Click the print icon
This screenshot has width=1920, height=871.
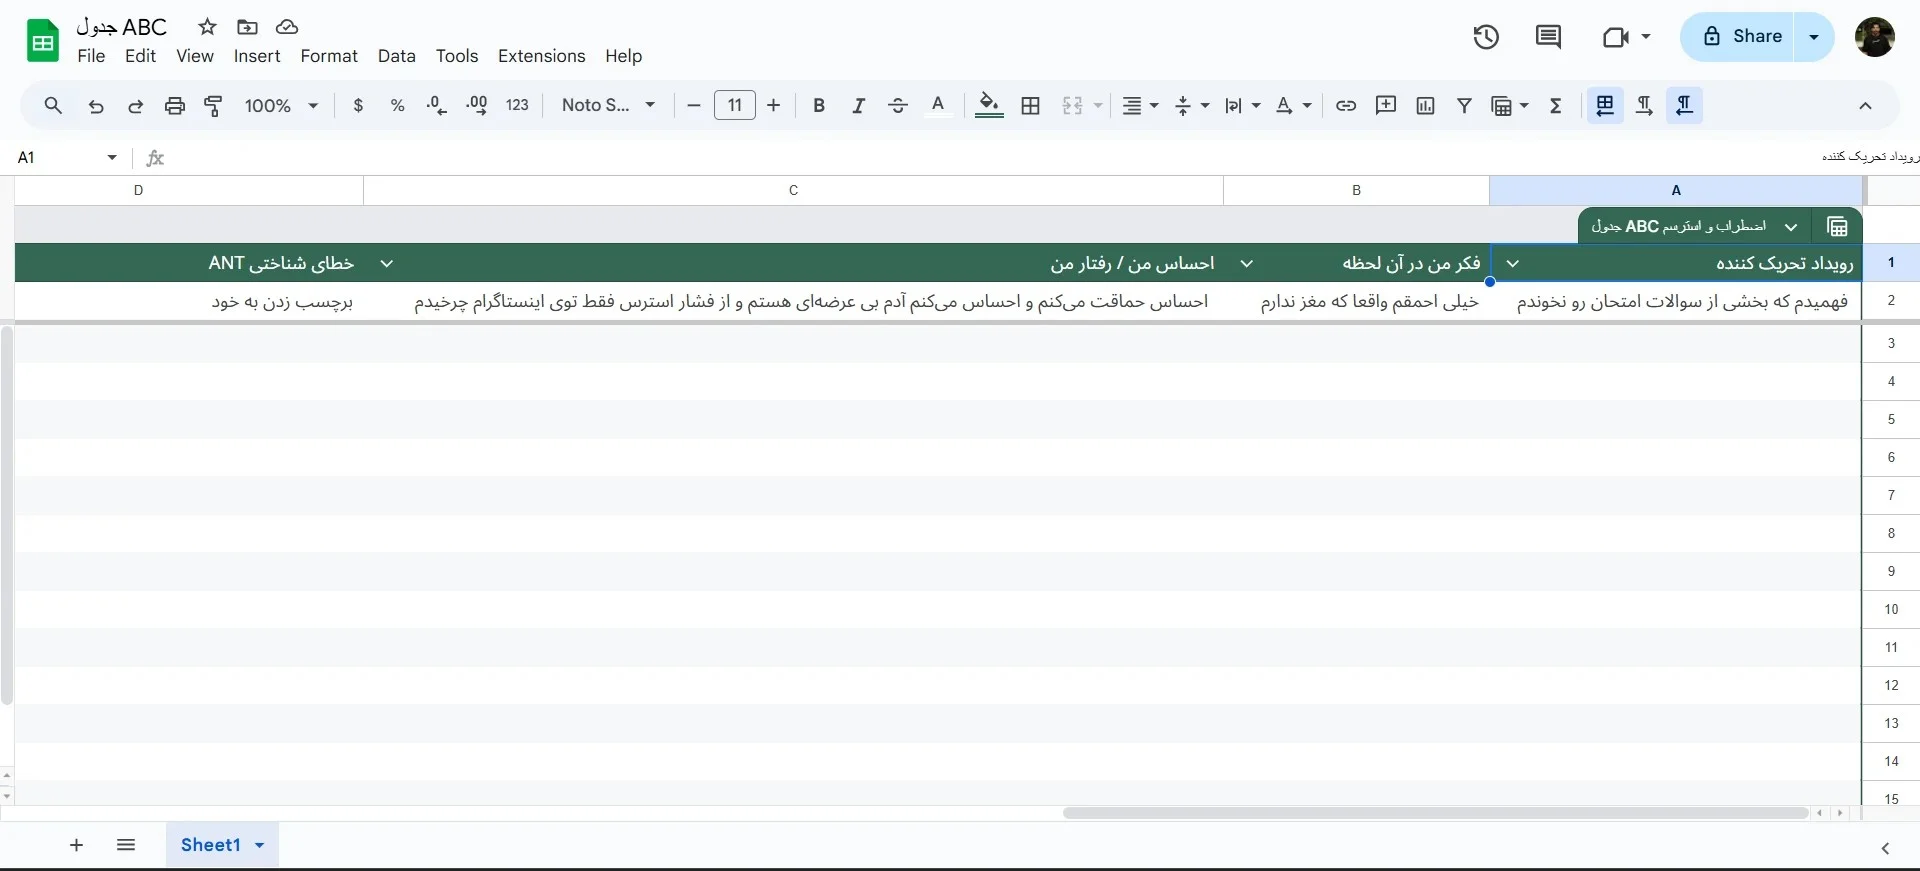pyautogui.click(x=175, y=105)
